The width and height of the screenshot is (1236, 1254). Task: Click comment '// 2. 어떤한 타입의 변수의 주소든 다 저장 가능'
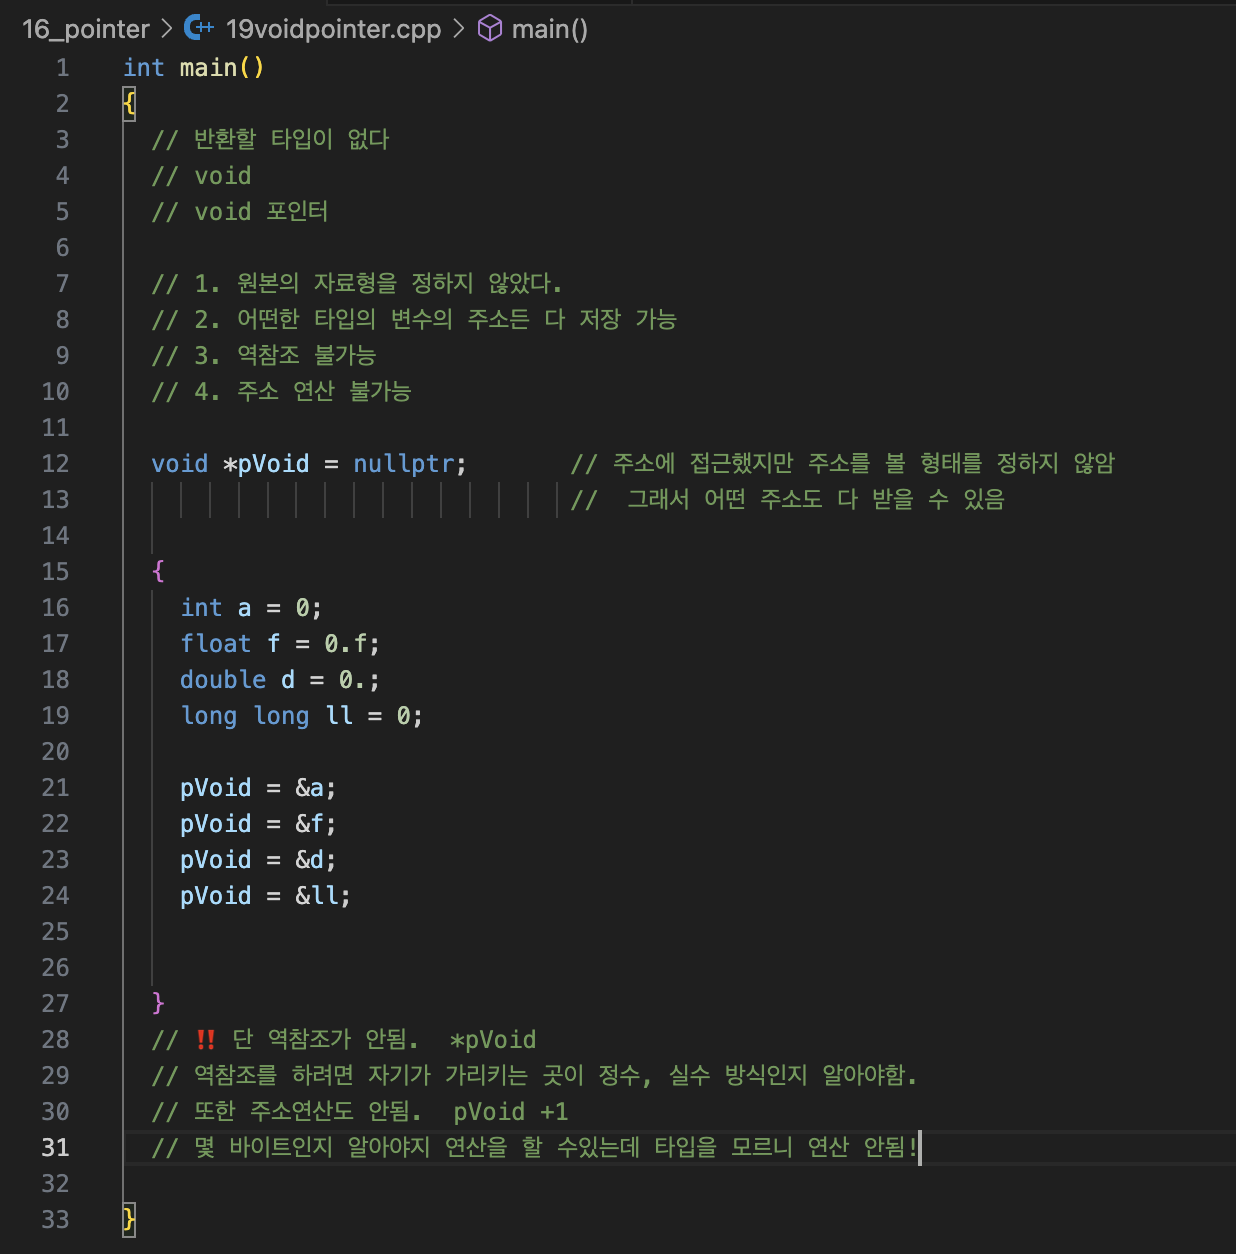(x=414, y=320)
